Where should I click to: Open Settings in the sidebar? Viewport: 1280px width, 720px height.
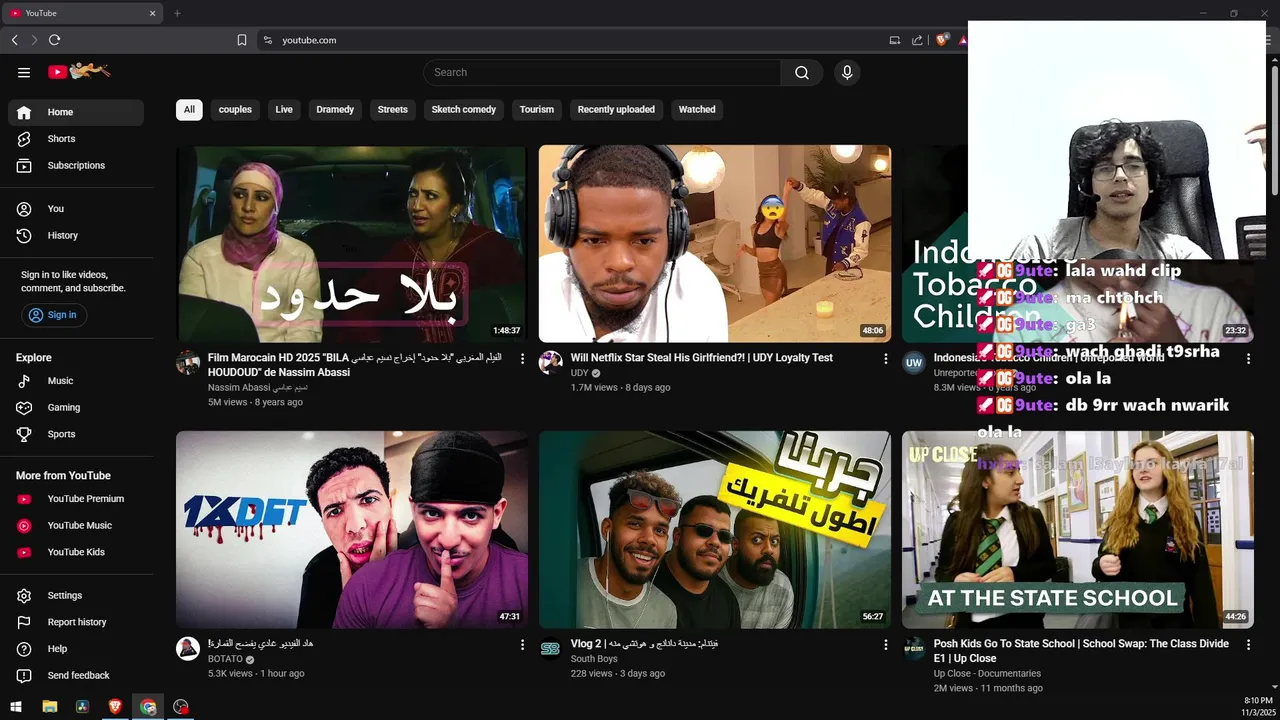(x=76, y=595)
